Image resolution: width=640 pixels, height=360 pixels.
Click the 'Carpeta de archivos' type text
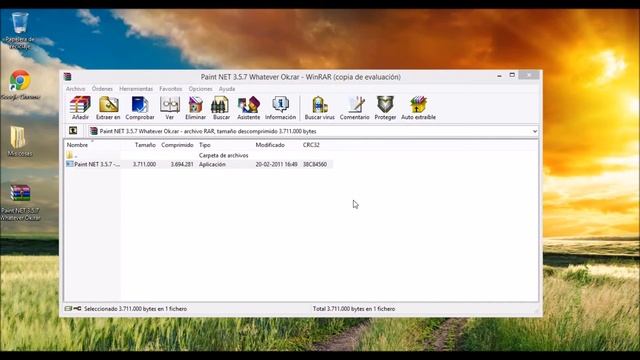[x=223, y=155]
